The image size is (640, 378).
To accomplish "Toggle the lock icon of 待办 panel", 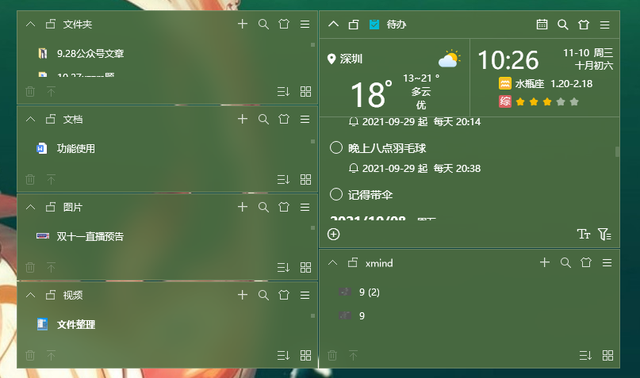I will [x=353, y=24].
